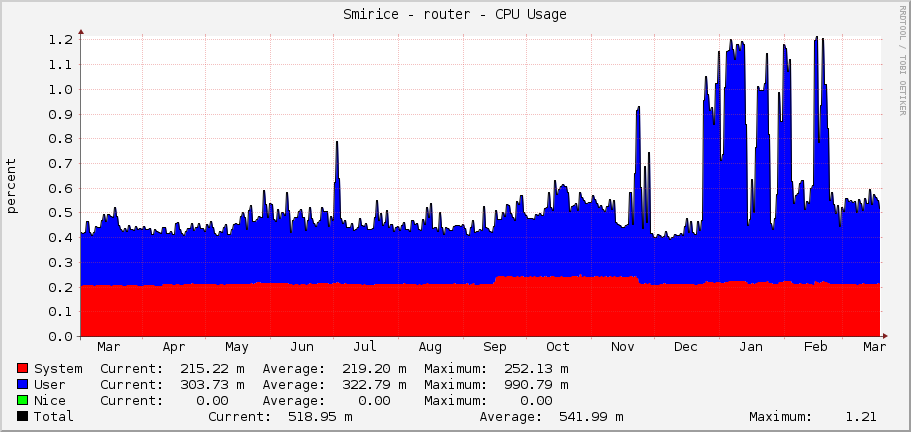
Task: Click the 'Feb' month label
Action: coord(816,347)
